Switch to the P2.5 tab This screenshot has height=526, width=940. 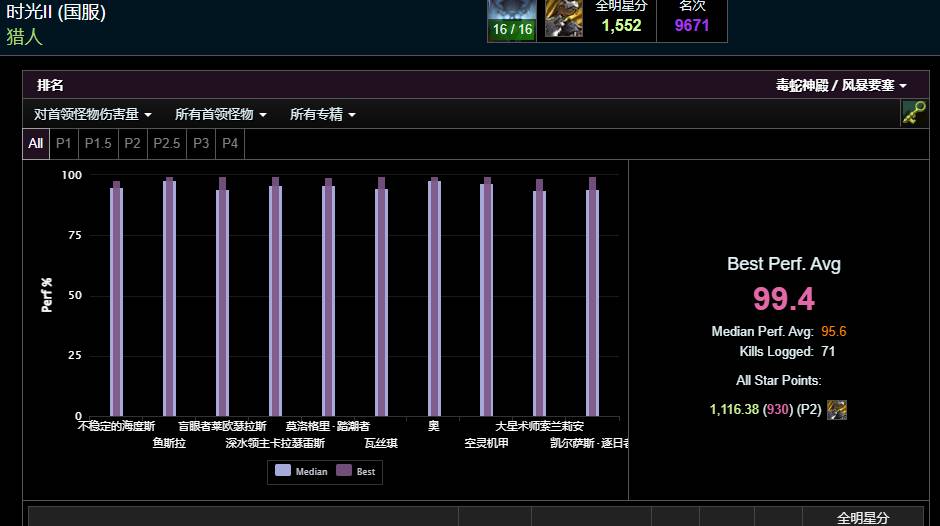[167, 143]
